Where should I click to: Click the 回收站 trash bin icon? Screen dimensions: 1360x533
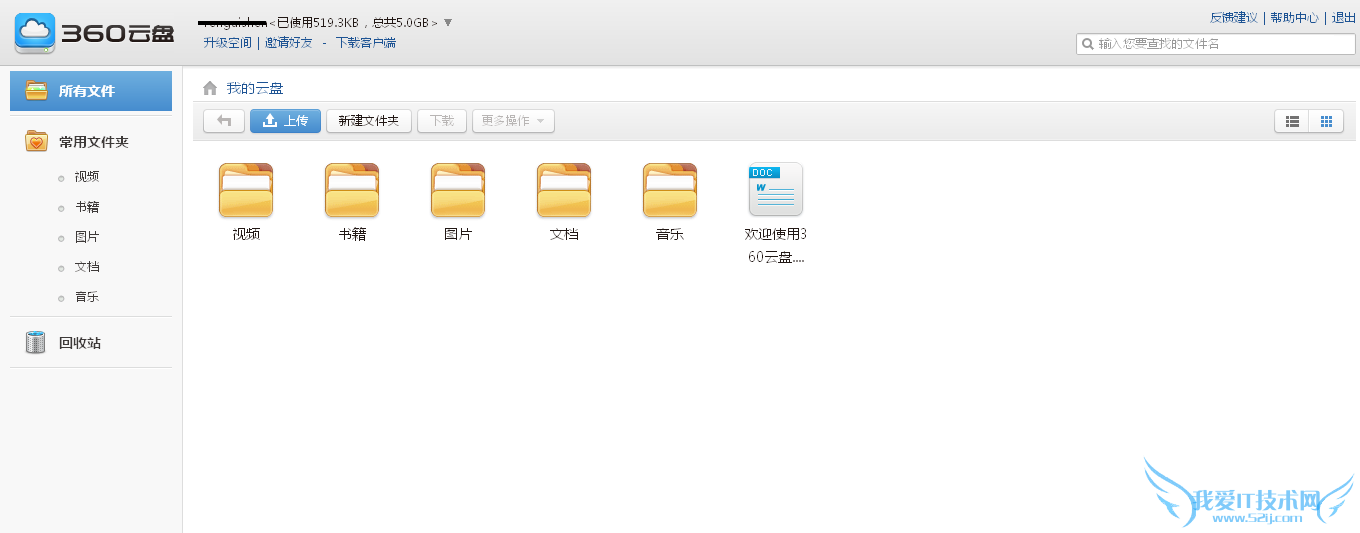click(x=36, y=342)
